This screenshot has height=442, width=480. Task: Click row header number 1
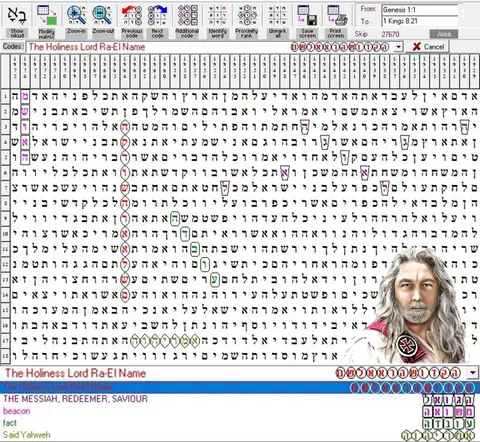tap(5, 97)
